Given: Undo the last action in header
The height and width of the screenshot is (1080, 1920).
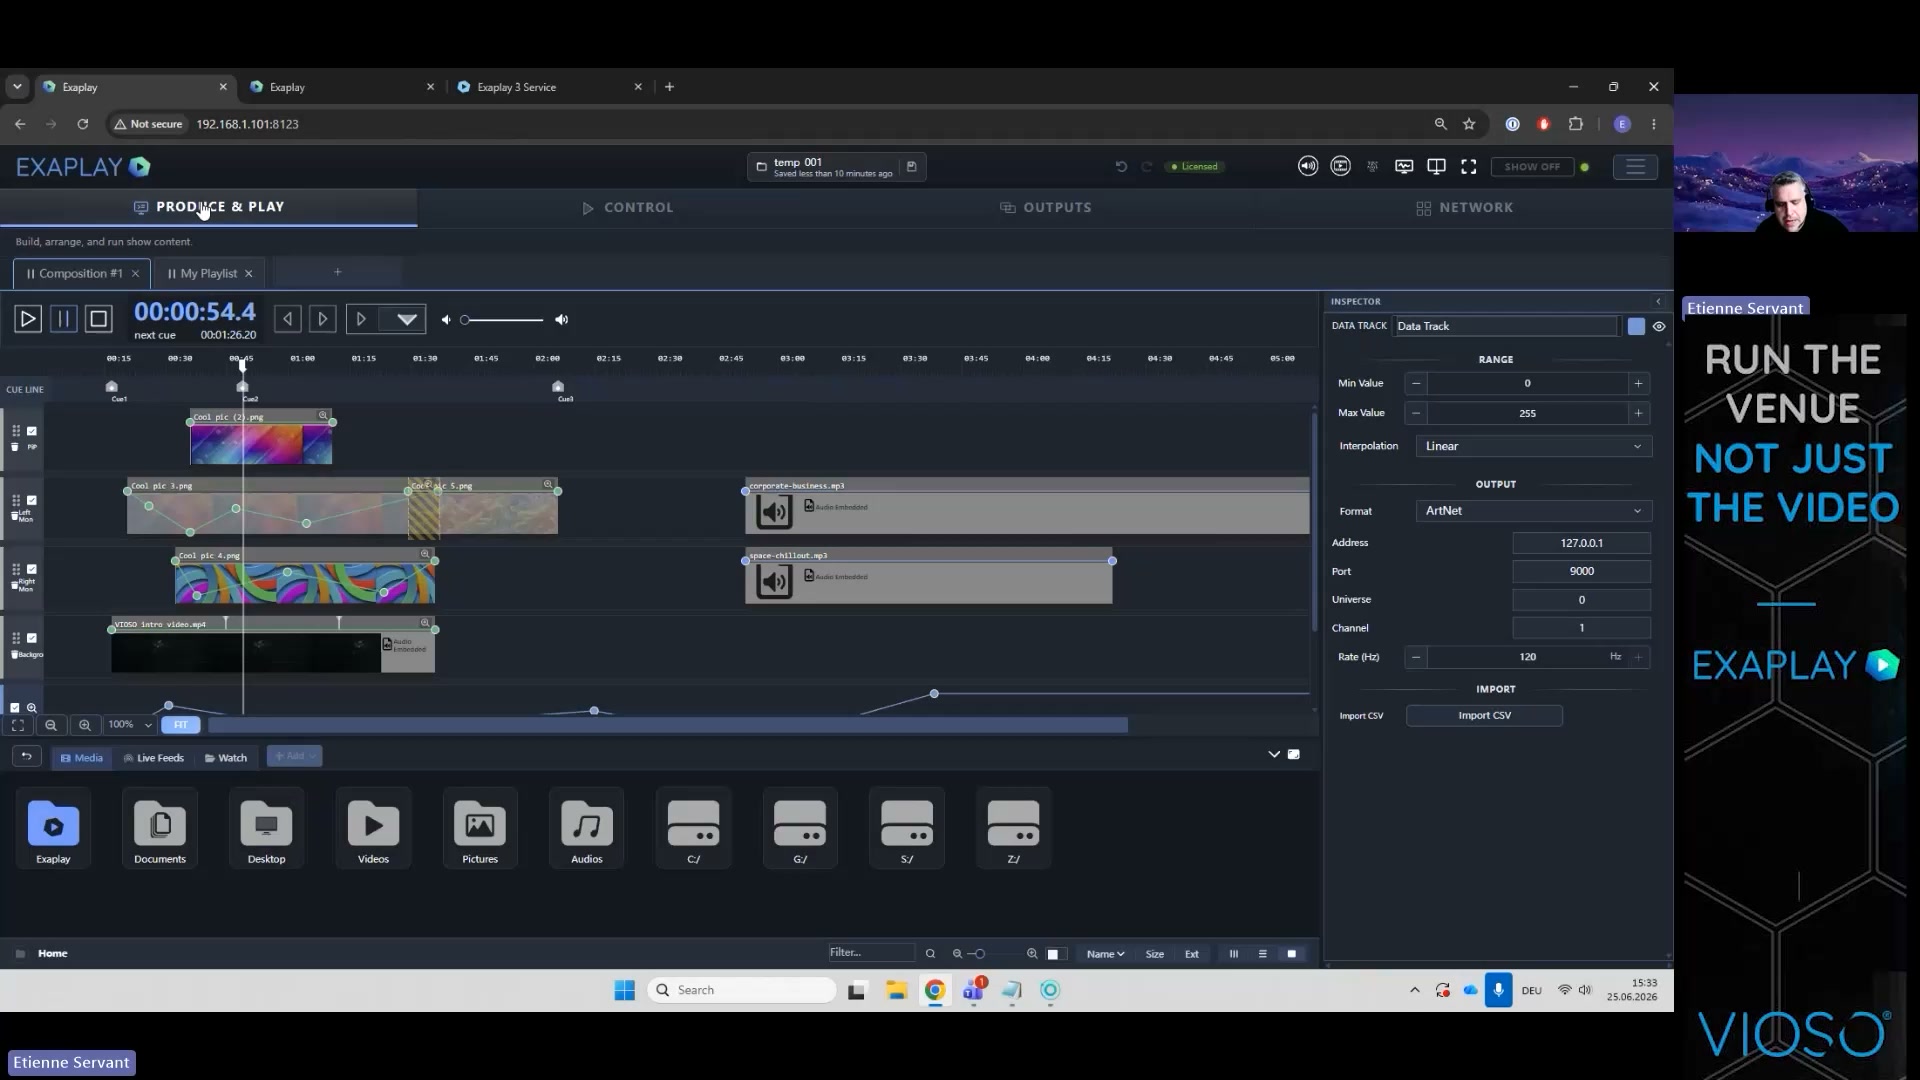Looking at the screenshot, I should 1121,167.
